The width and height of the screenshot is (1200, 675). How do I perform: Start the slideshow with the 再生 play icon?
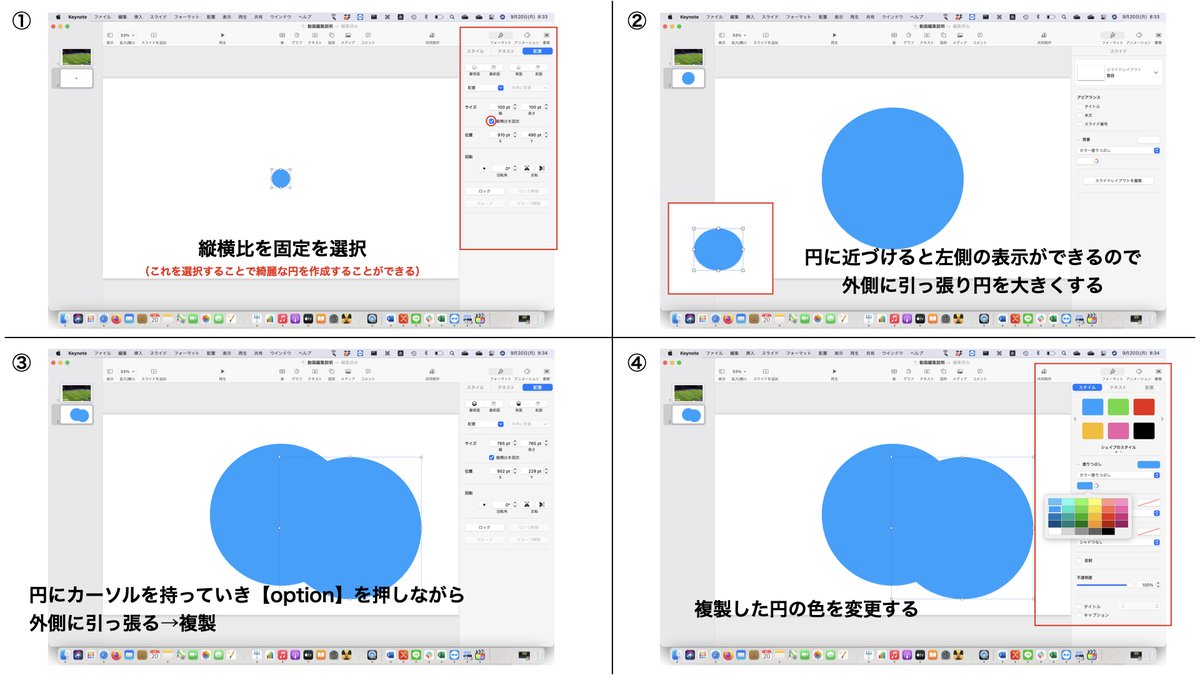tap(221, 33)
